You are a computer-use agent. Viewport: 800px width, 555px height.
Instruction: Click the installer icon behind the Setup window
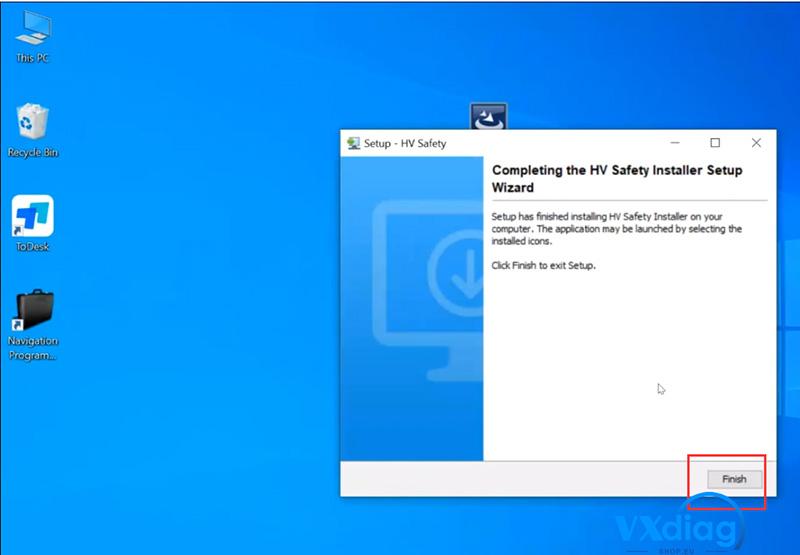coord(488,116)
